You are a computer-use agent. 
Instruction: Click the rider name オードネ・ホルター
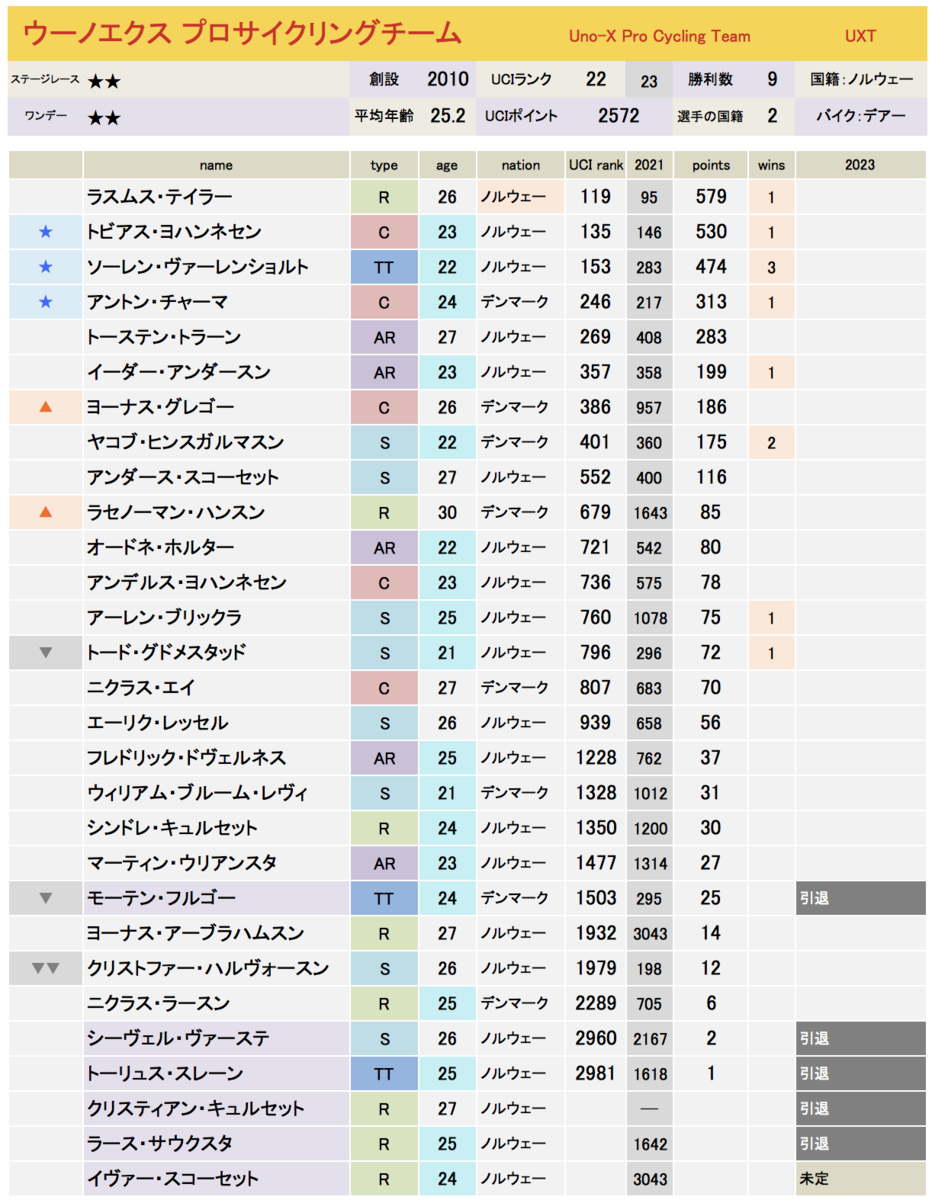click(x=161, y=547)
